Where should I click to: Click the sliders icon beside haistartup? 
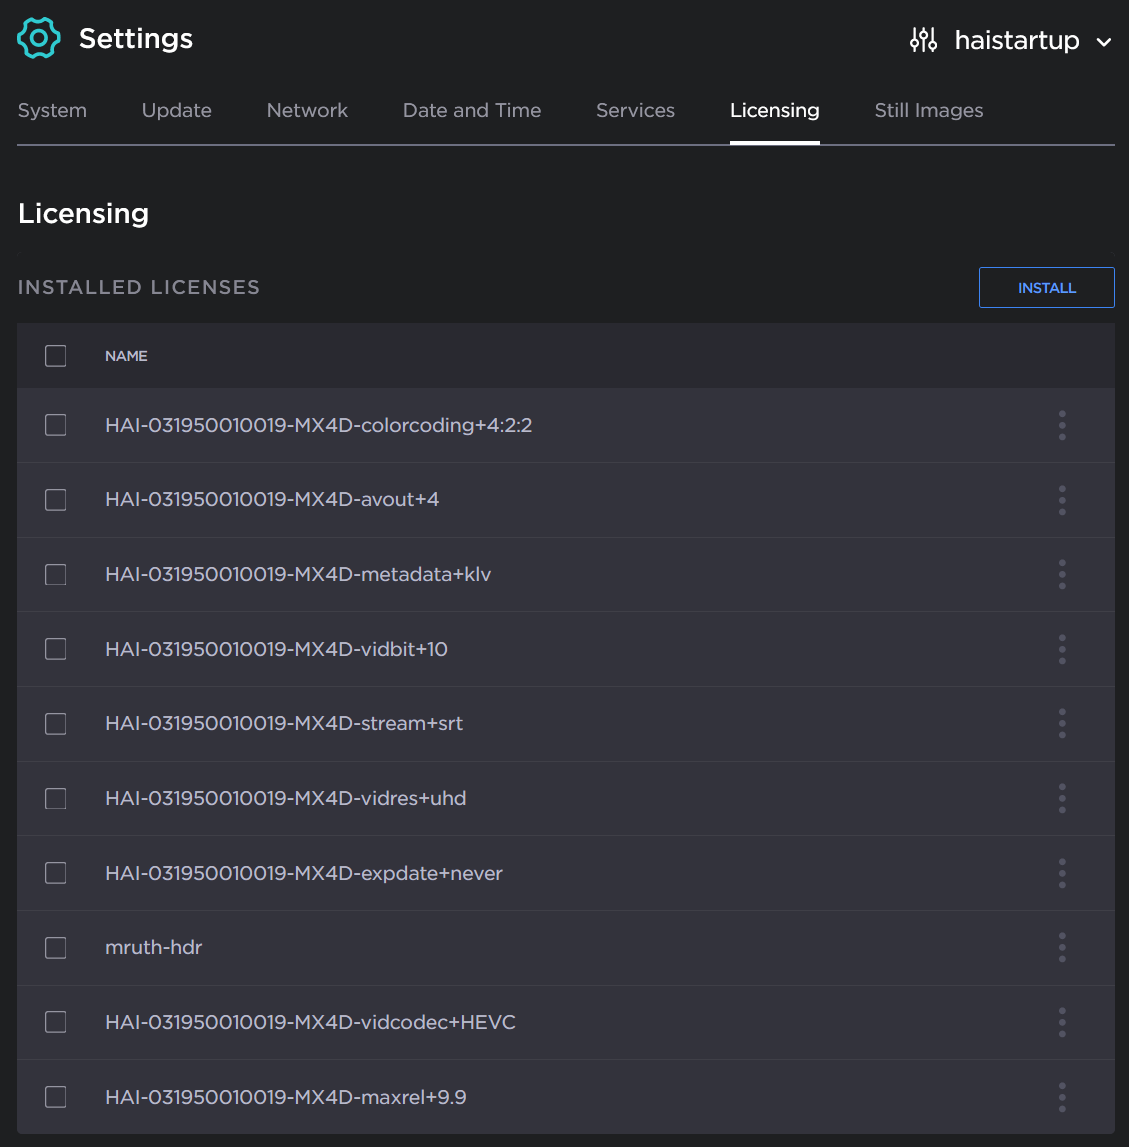click(923, 40)
